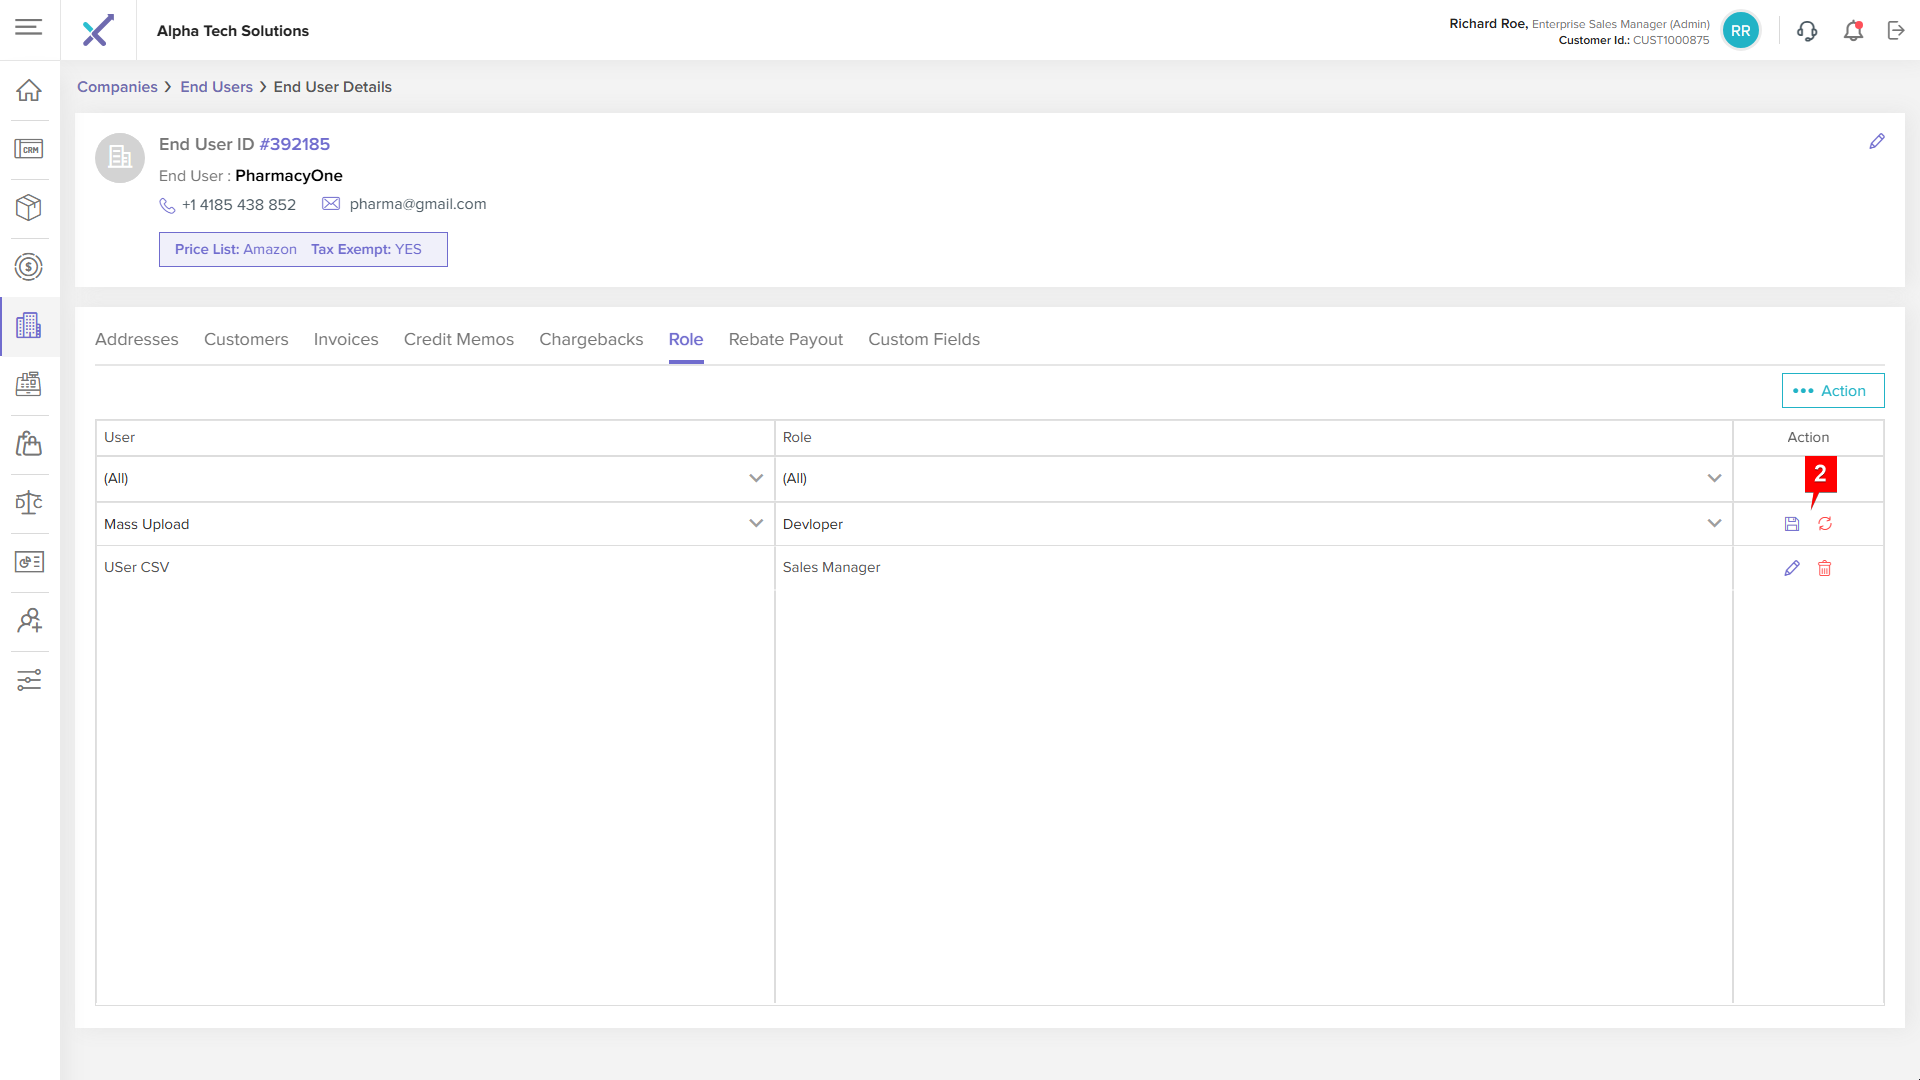Expand the Devloper role dropdown
Screen dimensions: 1920x1080
click(1713, 524)
